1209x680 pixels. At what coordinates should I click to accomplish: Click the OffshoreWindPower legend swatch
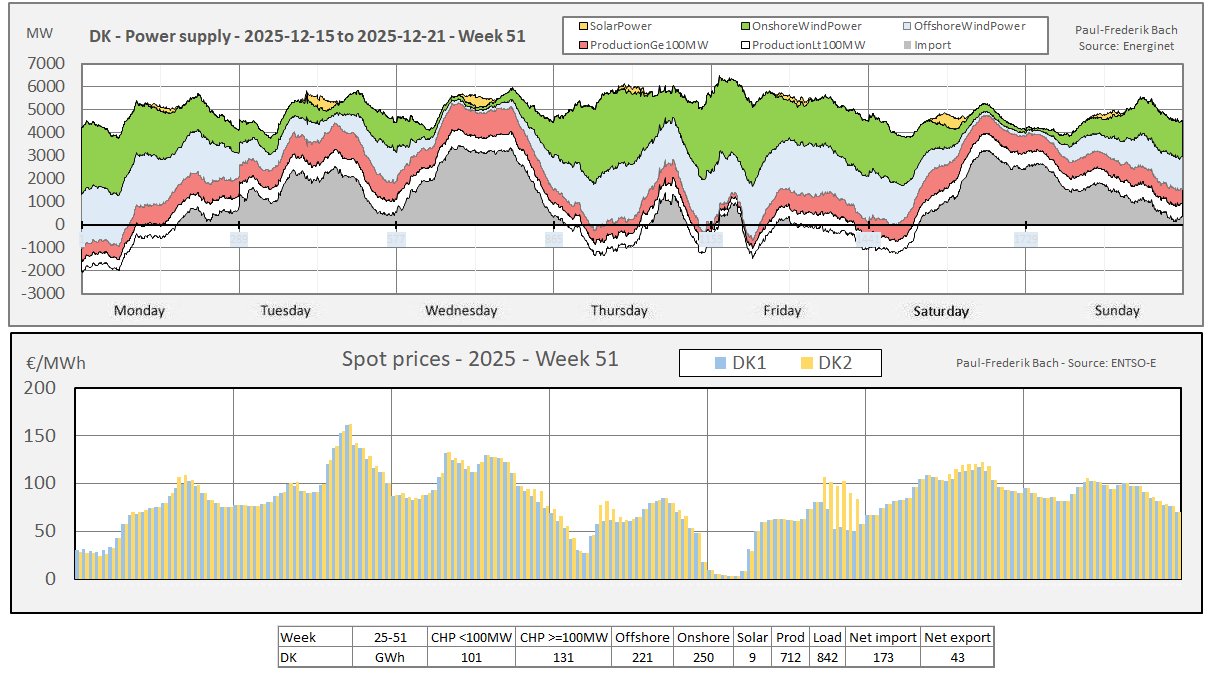coord(910,26)
